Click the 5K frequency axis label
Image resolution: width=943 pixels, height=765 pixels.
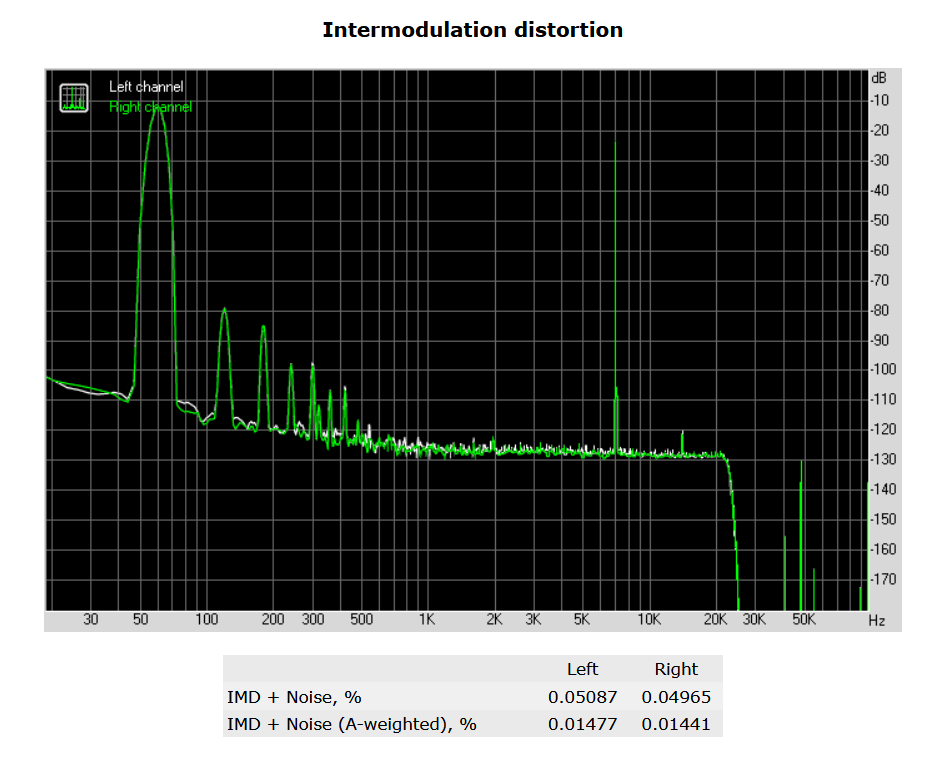[x=582, y=619]
